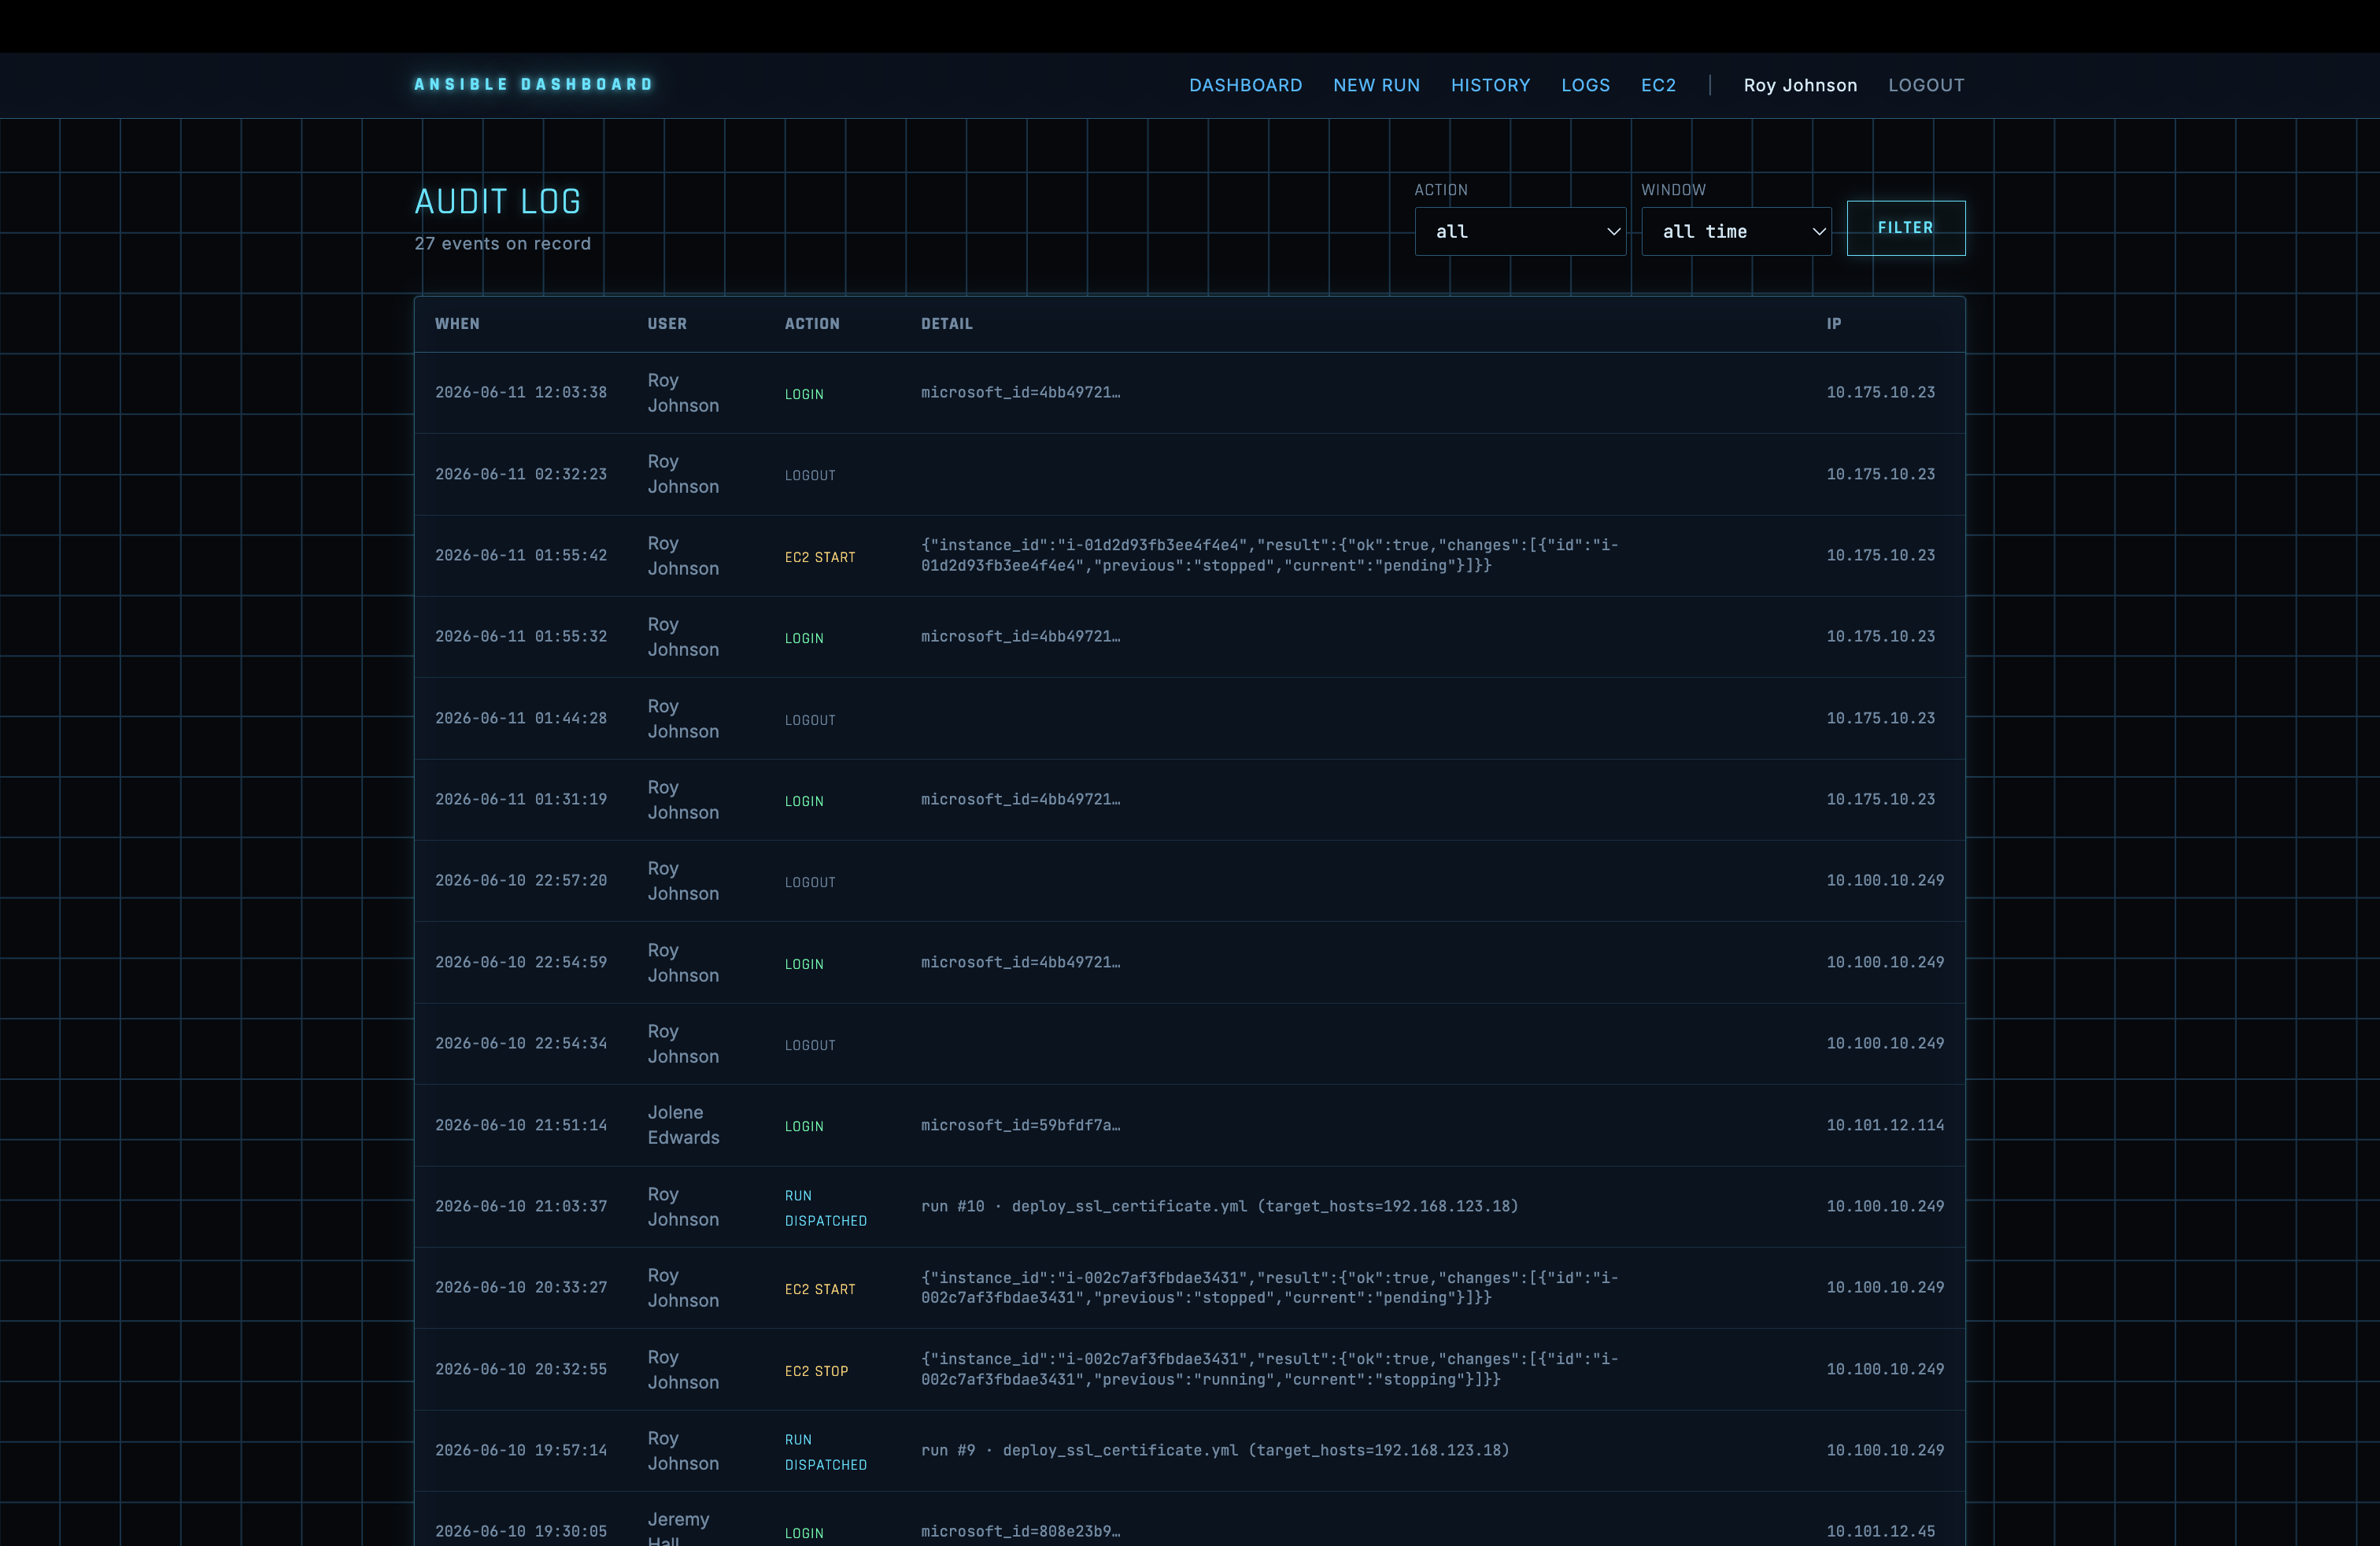Viewport: 2380px width, 1546px height.
Task: Click the LOGIN tag at 12:03:38
Action: (x=804, y=394)
